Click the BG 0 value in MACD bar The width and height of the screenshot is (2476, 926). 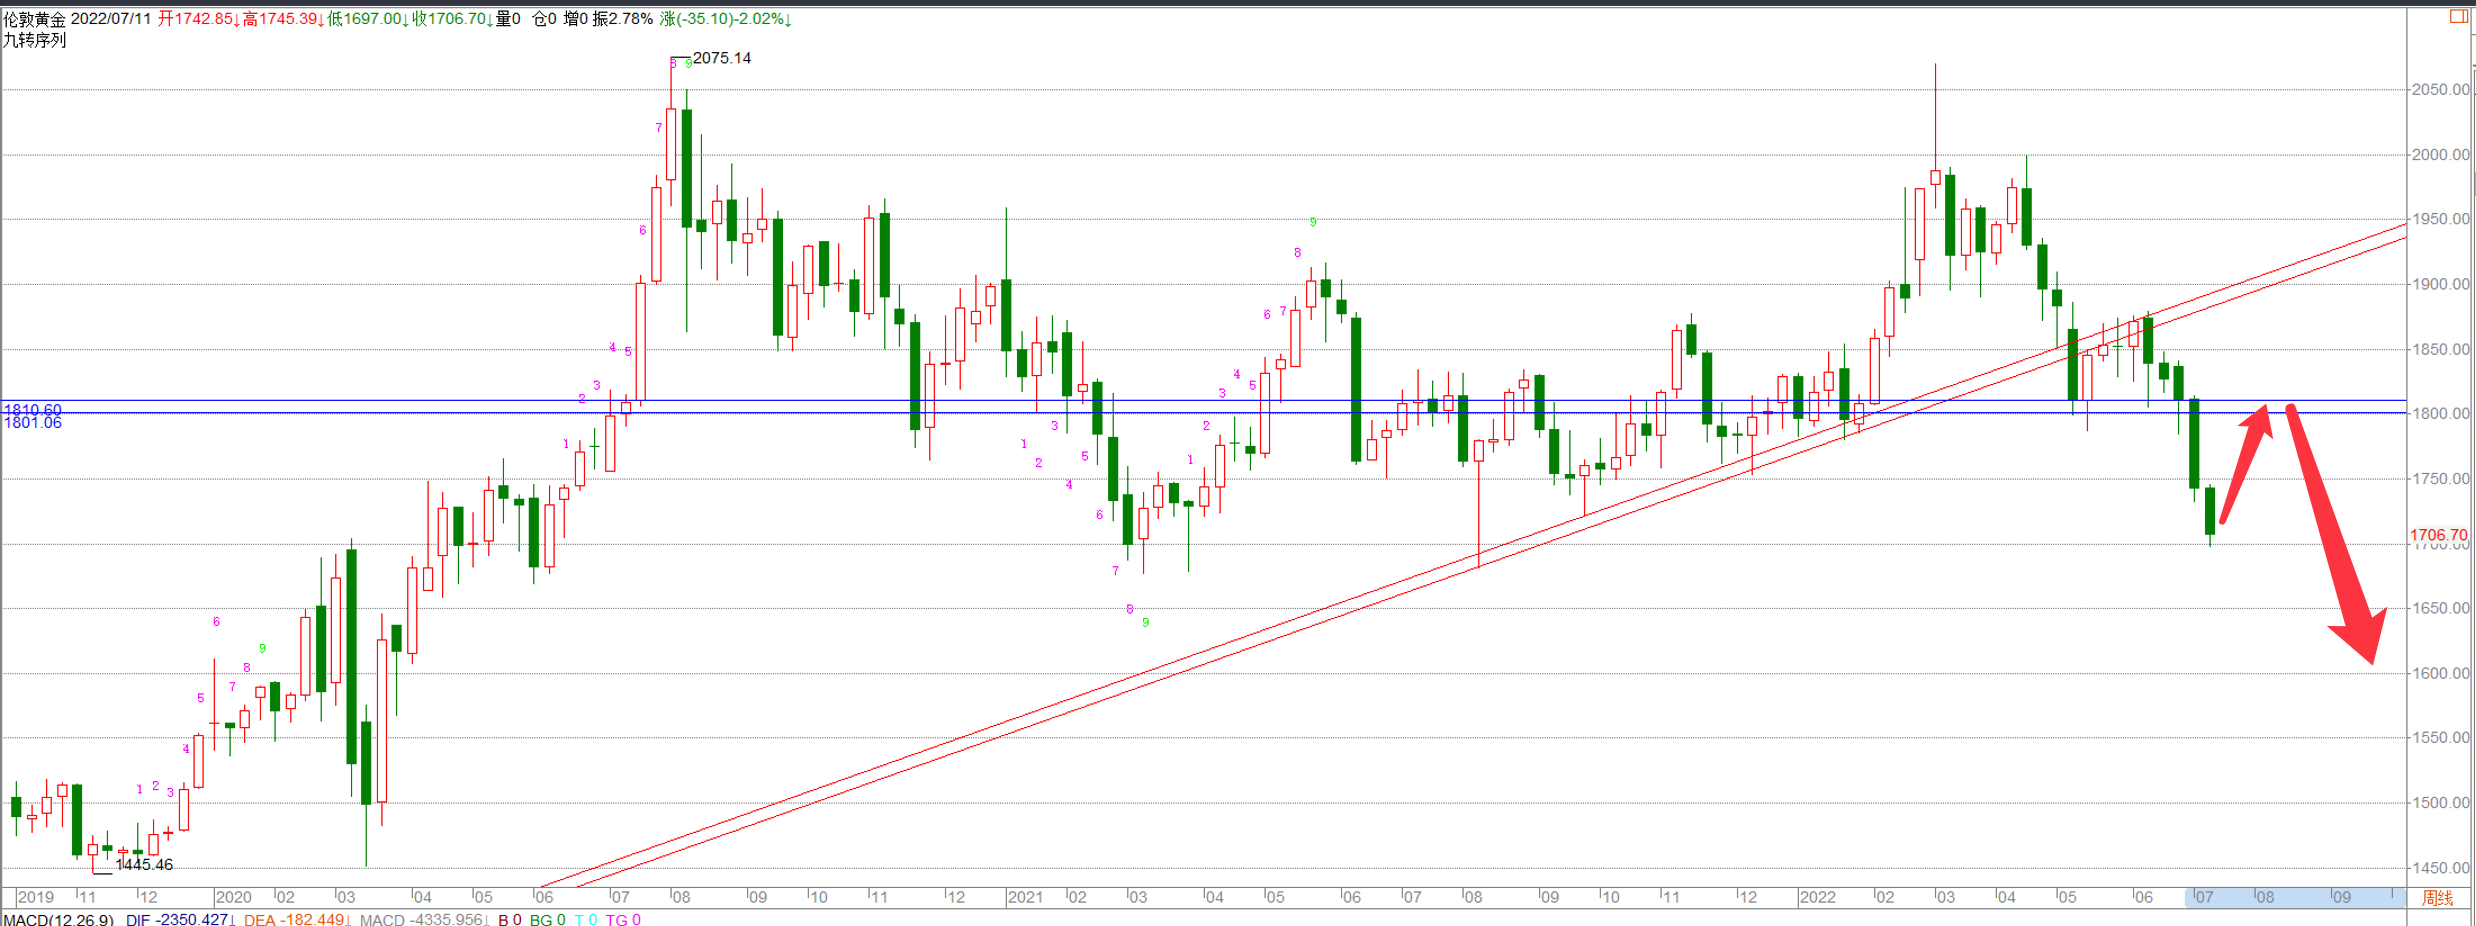(x=548, y=919)
